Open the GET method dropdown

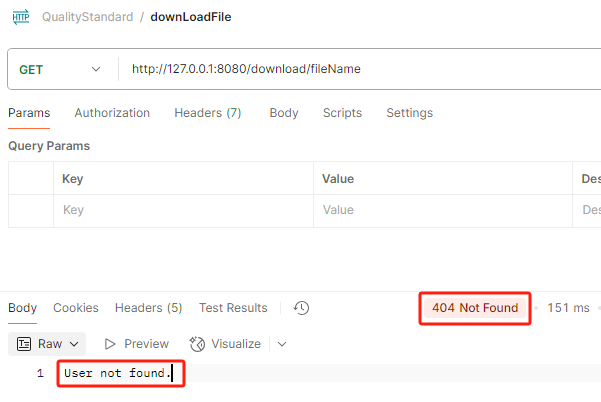click(60, 69)
